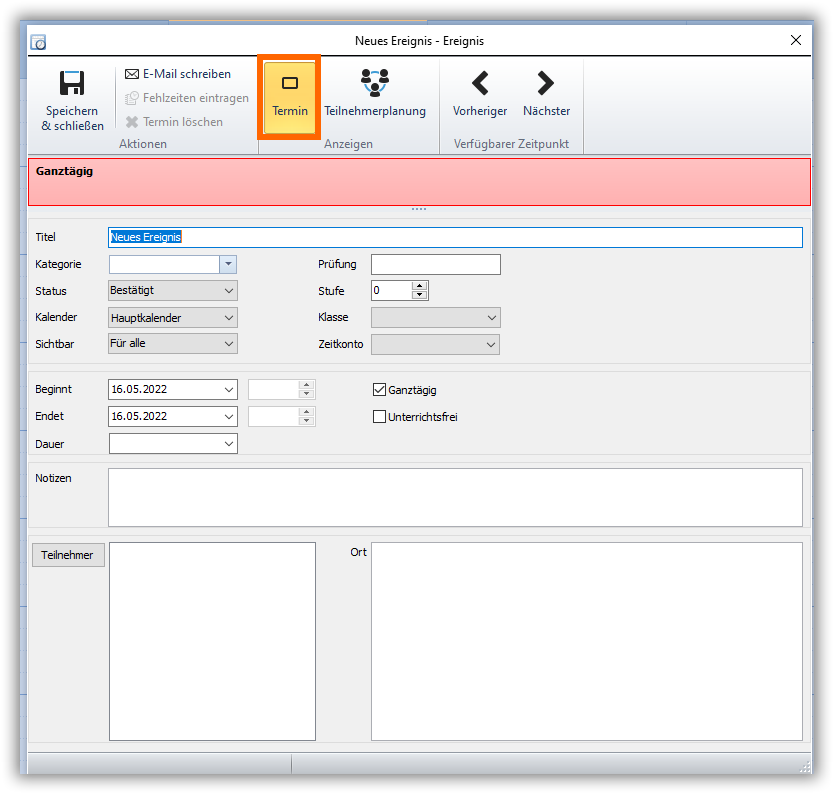Click E-Mail schreiben envelope icon

(132, 74)
